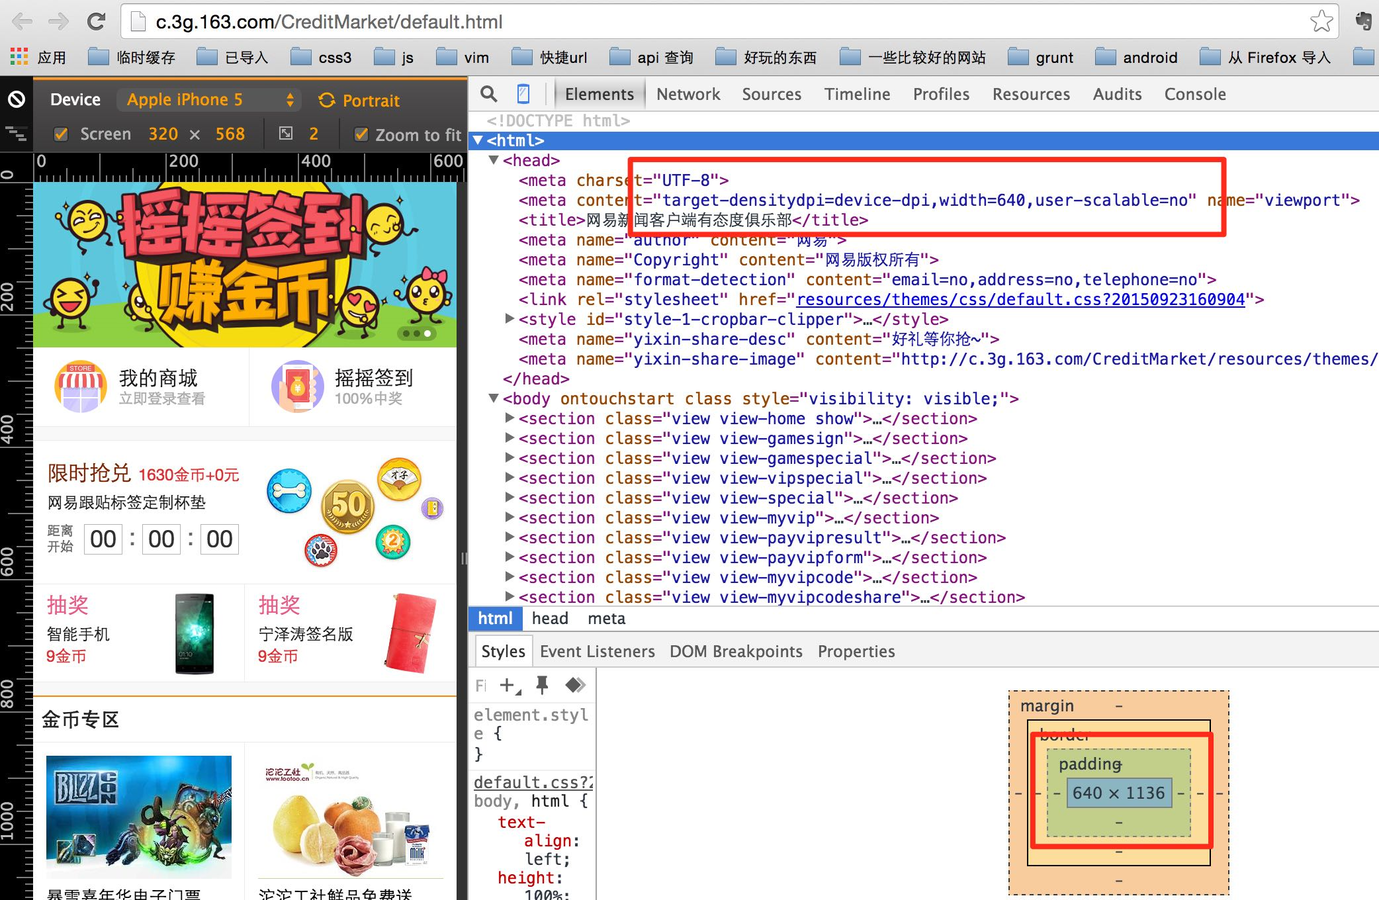Click the red paw badge icon
Viewport: 1379px width, 900px height.
321,550
